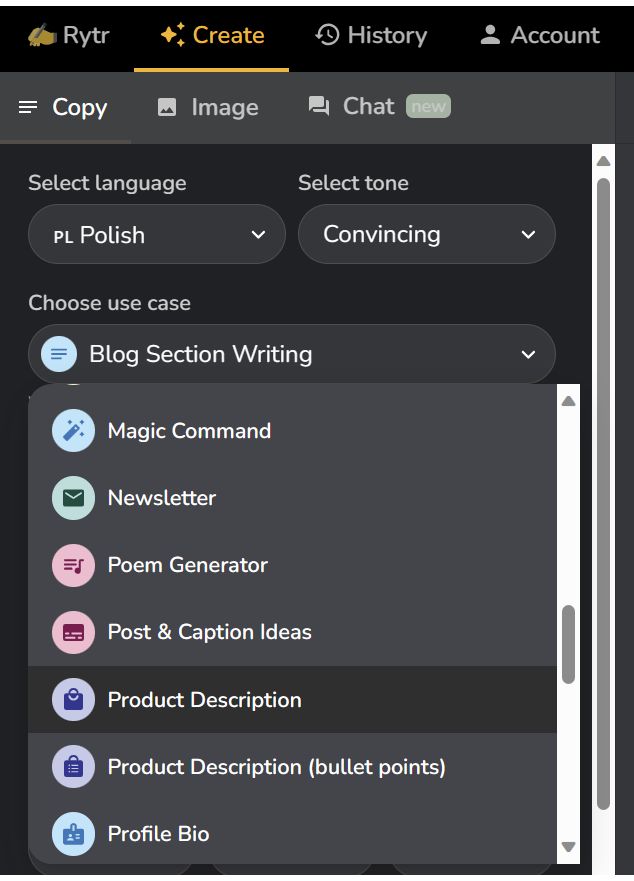The image size is (634, 881).
Task: Choose Newsletter from the use case list
Action: click(162, 498)
